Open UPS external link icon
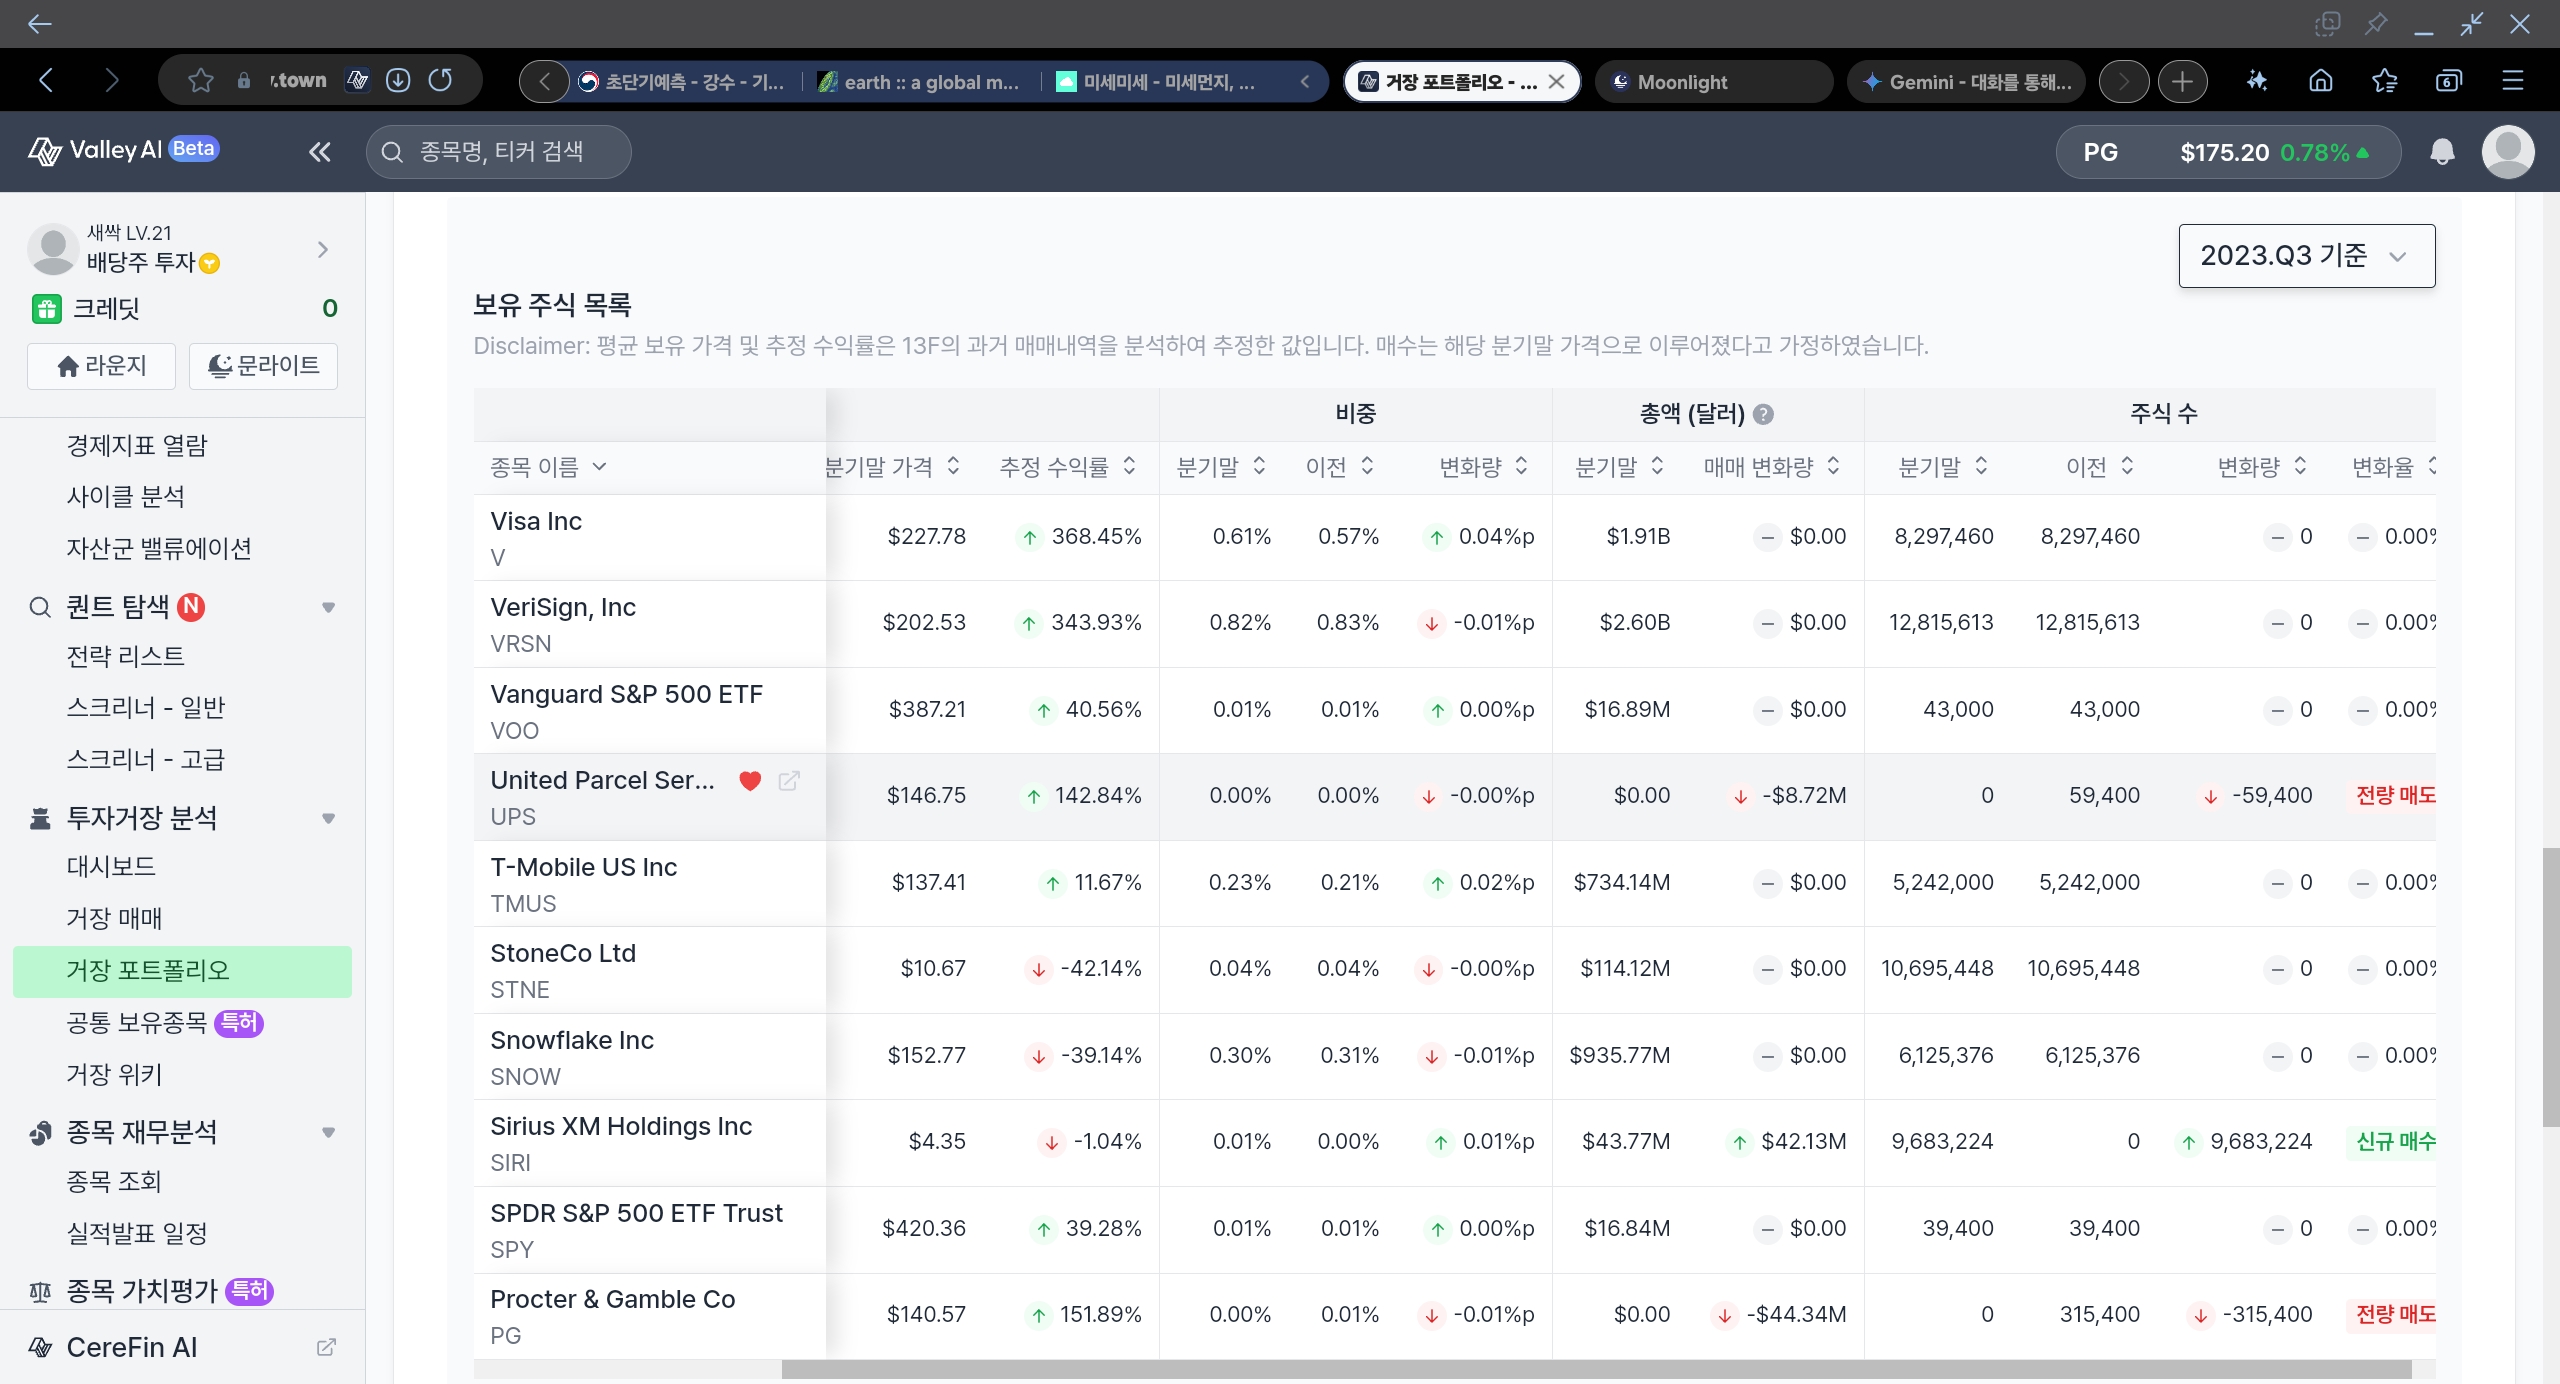Screen dimensions: 2560x1384 (789, 781)
